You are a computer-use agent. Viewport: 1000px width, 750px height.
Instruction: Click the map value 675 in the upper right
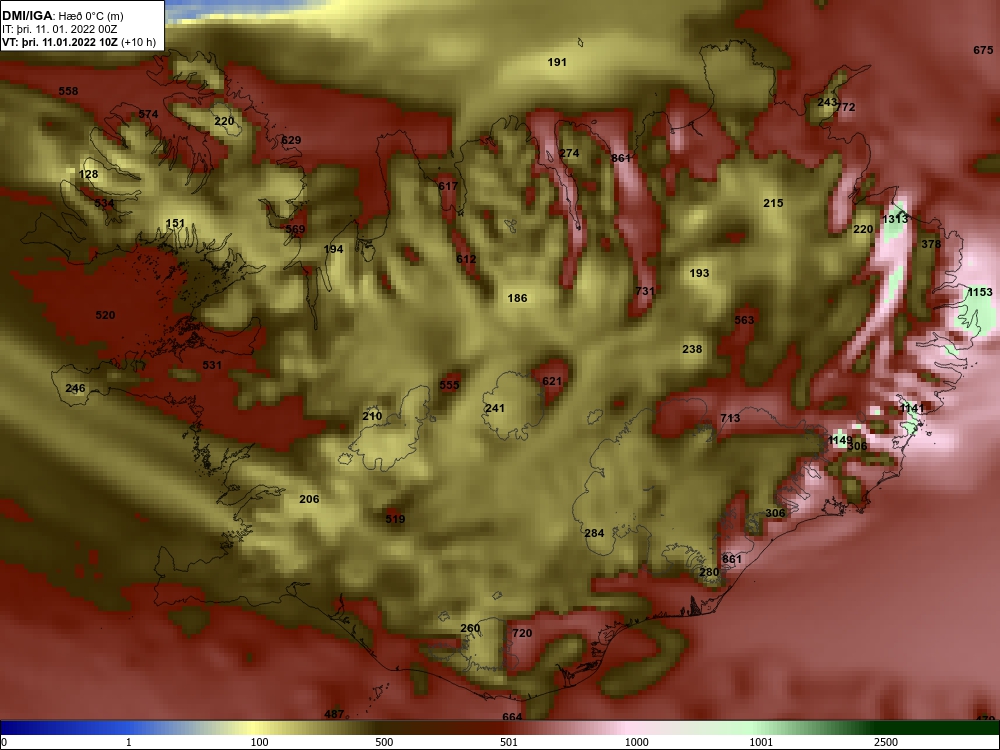coord(983,50)
